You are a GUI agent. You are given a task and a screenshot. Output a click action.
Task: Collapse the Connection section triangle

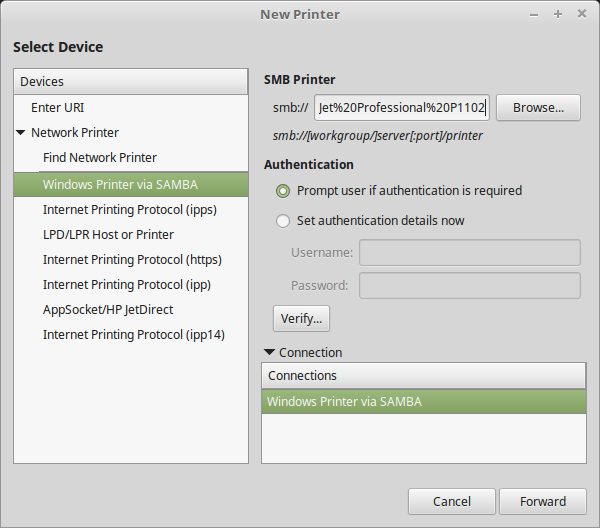tap(270, 353)
